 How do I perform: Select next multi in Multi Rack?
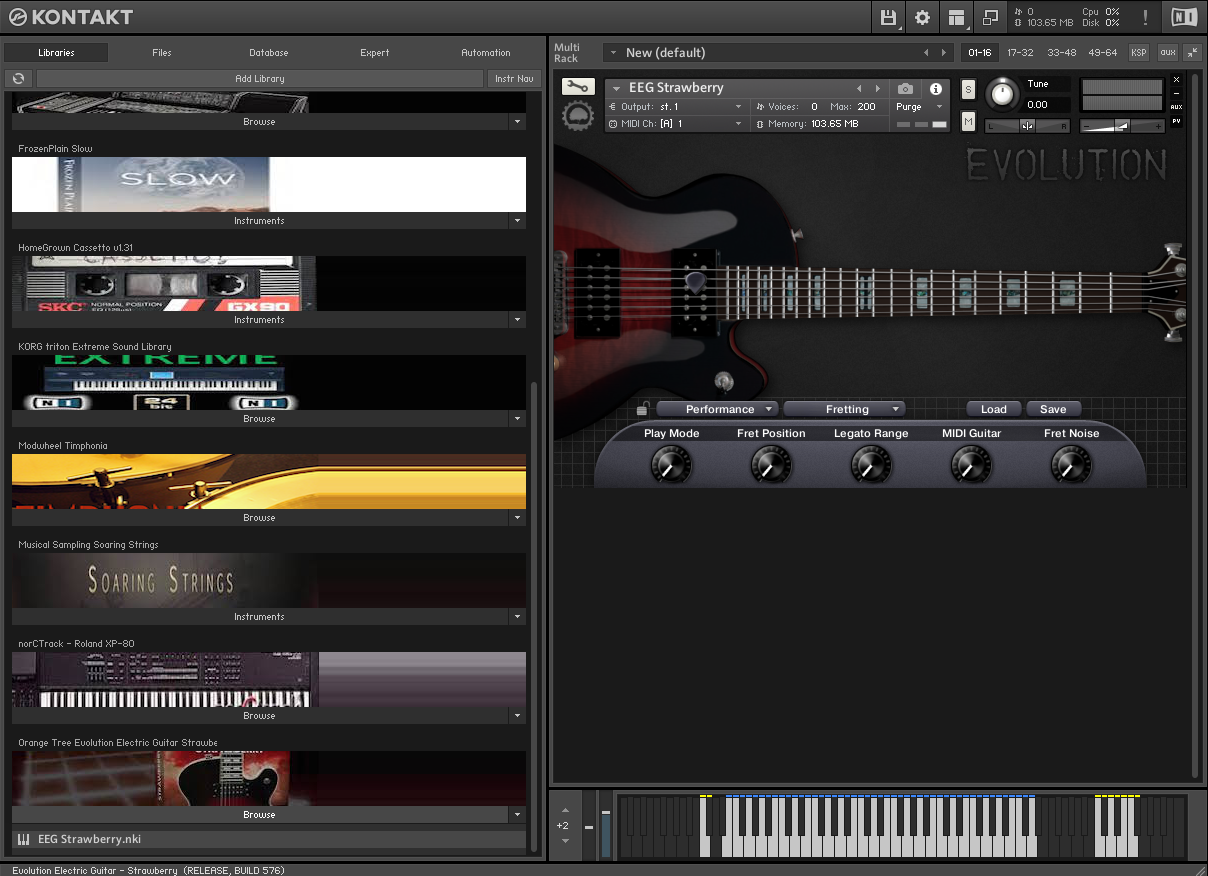(943, 52)
